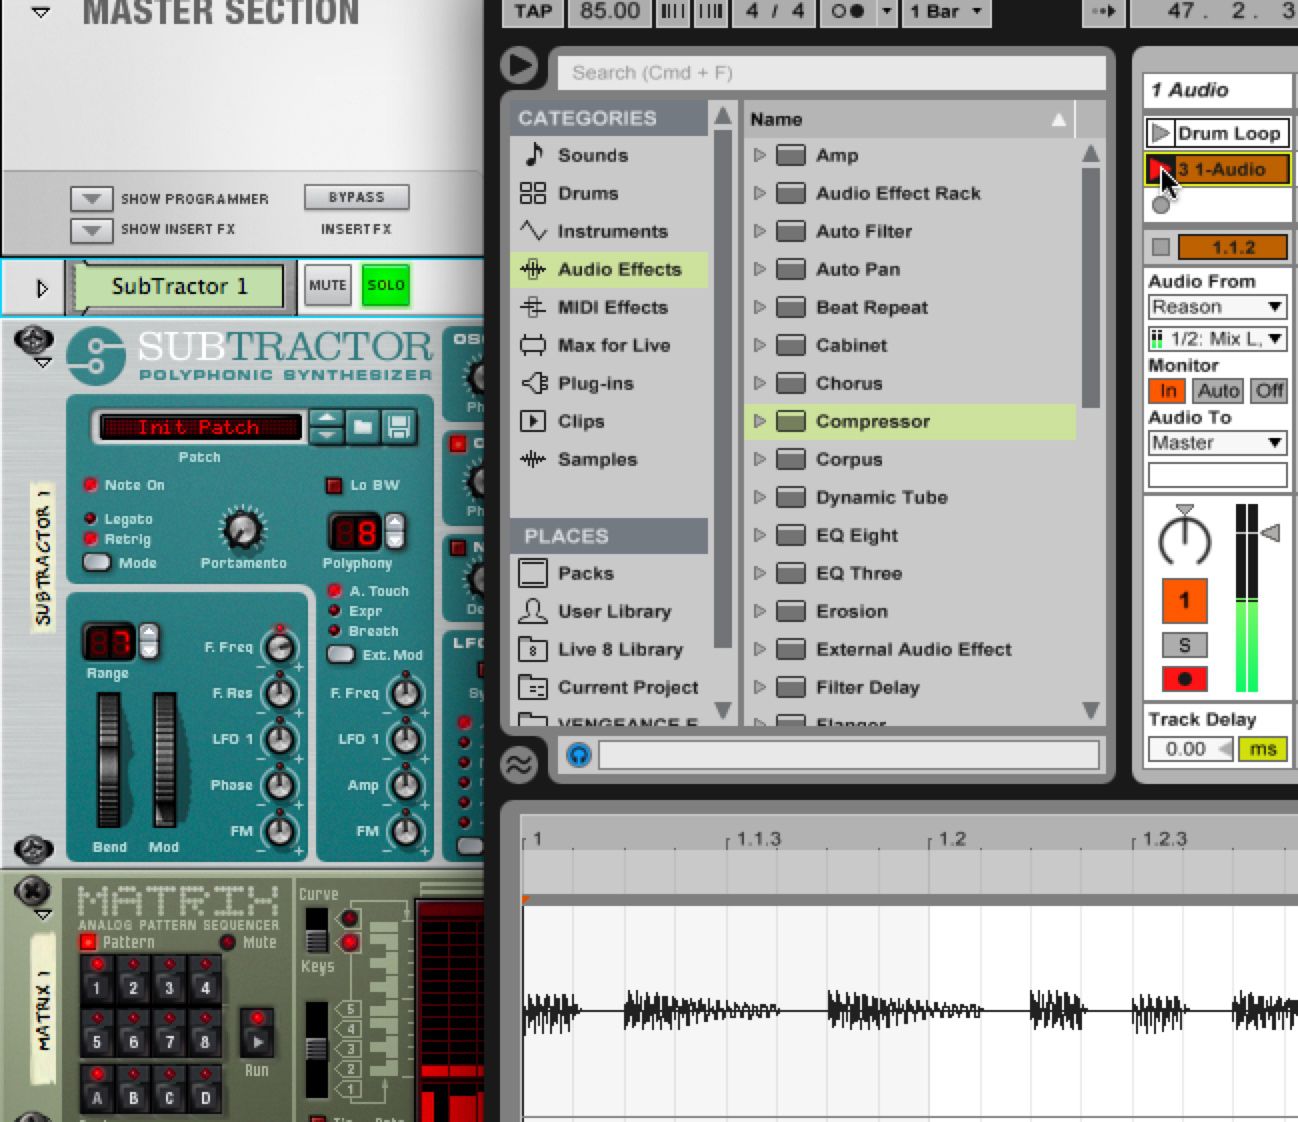Select Auto Filter in list
The height and width of the screenshot is (1122, 1298).
(863, 231)
